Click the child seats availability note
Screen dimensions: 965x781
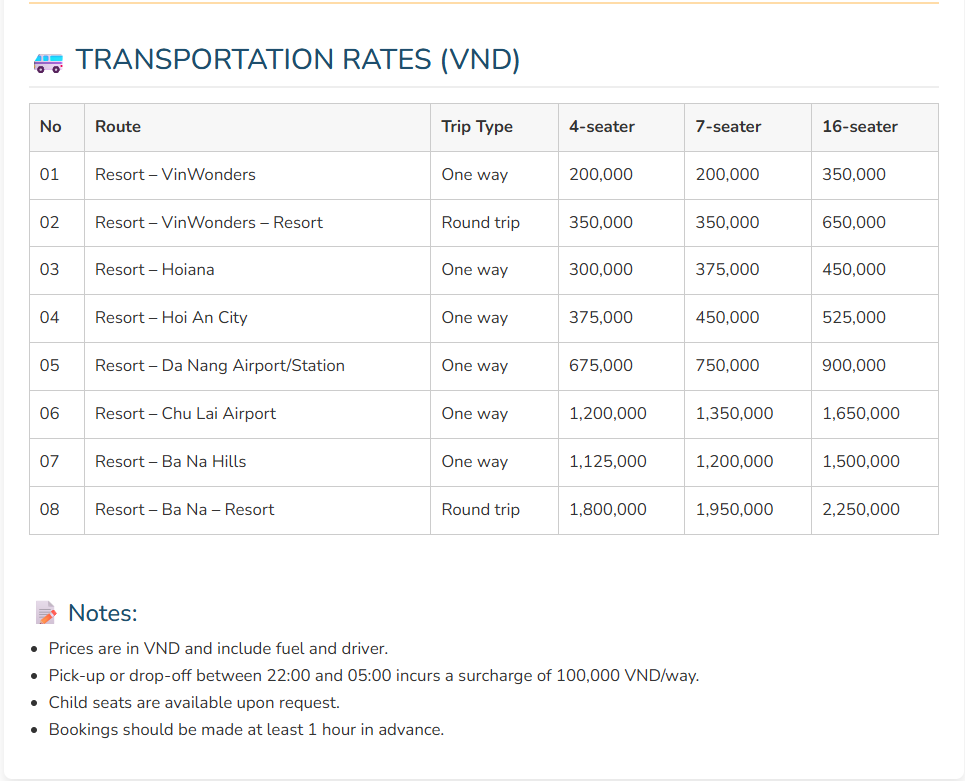(194, 703)
